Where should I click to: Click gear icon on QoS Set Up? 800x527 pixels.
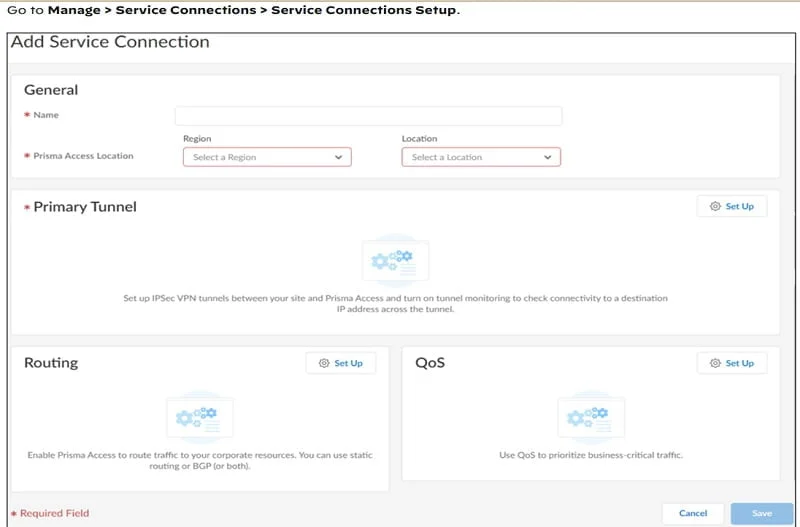(x=715, y=363)
